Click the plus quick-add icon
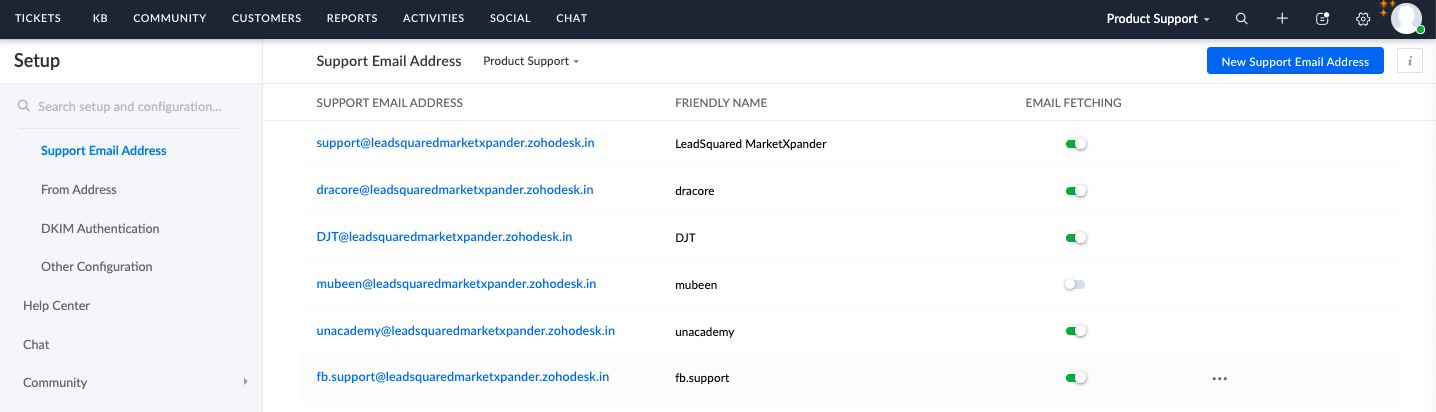Viewport: 1436px width, 412px height. (1282, 19)
